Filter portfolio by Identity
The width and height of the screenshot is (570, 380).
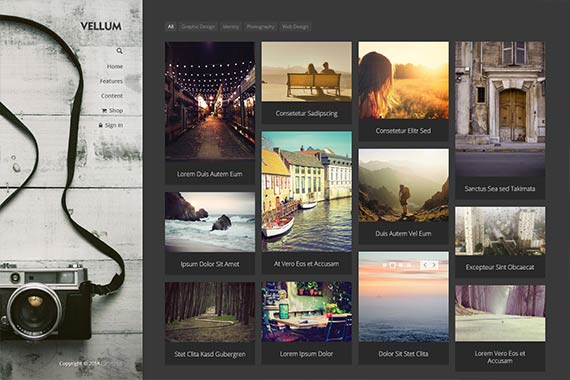pos(231,27)
